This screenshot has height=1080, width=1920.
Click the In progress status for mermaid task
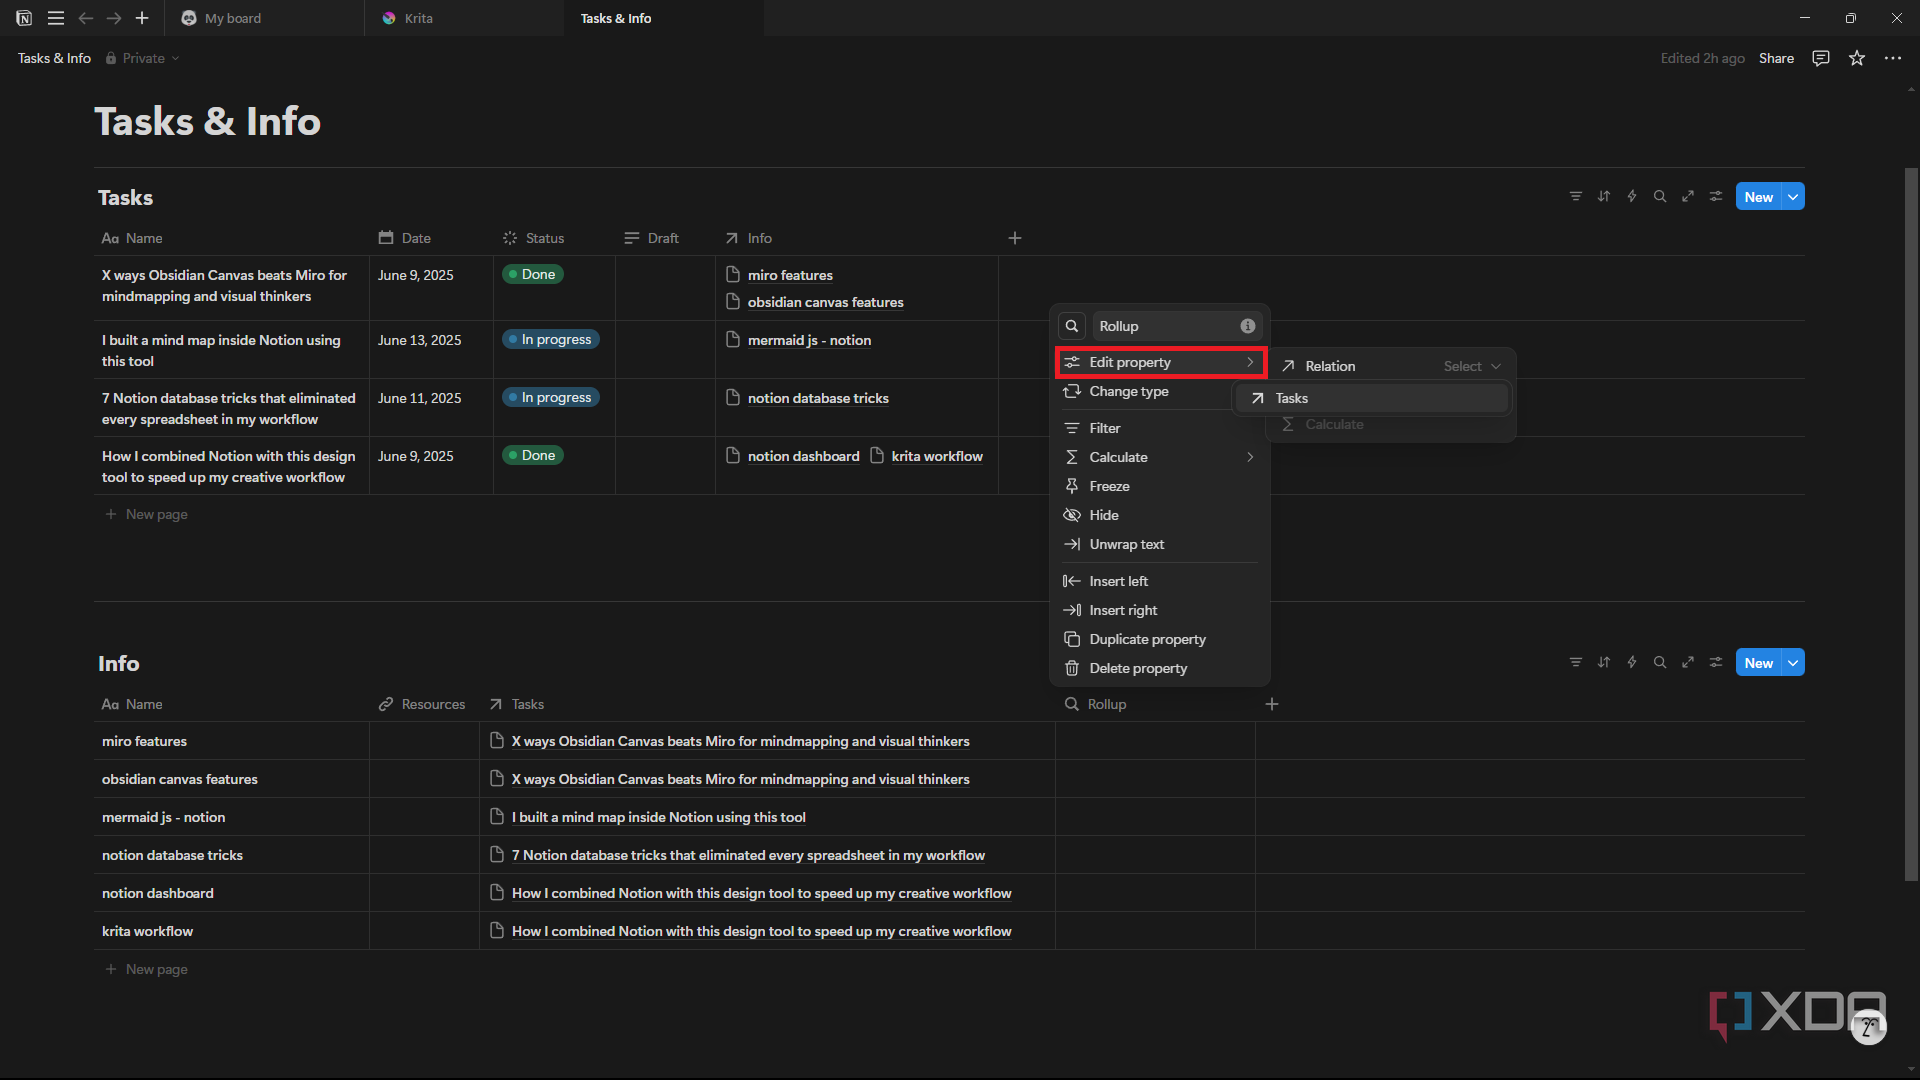pos(551,340)
